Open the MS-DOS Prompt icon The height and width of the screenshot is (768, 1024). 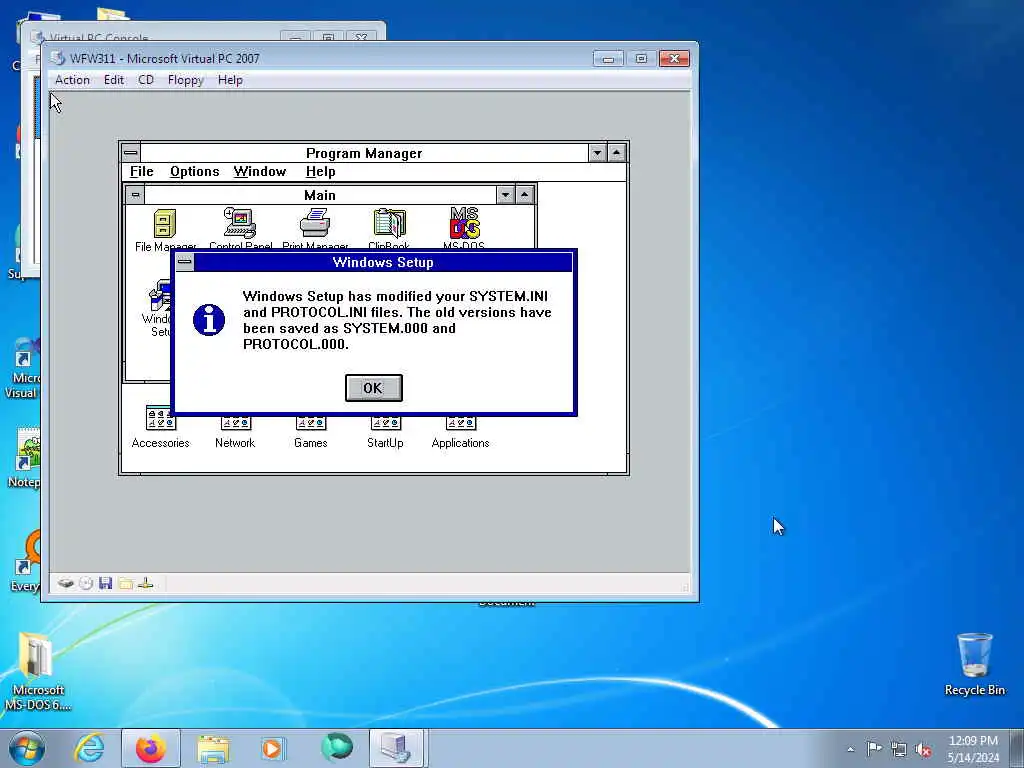pos(464,223)
